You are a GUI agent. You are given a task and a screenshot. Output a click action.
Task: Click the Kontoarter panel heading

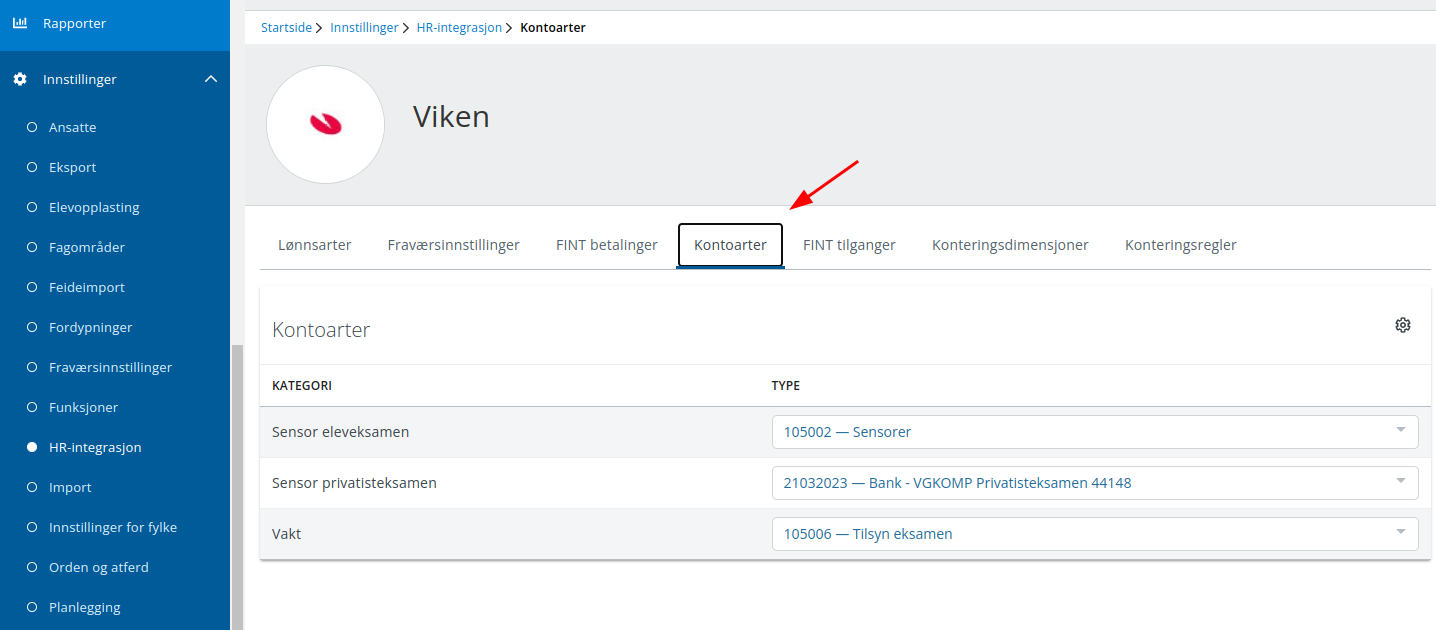[321, 329]
